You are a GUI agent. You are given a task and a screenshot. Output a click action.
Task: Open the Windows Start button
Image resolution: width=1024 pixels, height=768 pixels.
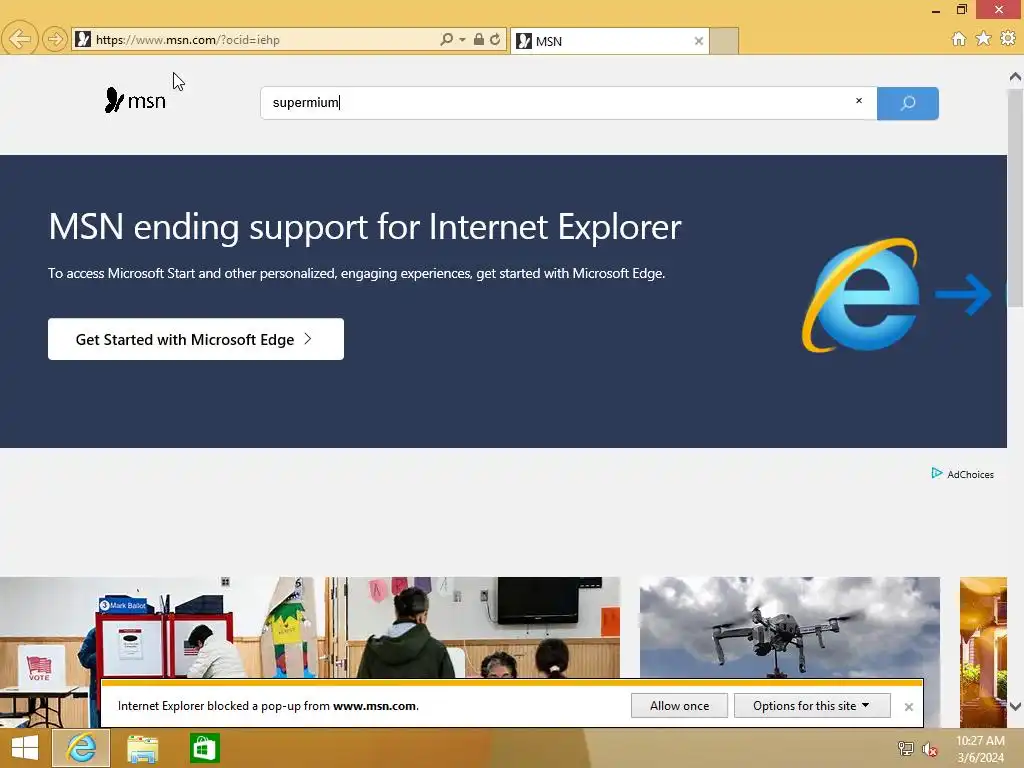[25, 748]
